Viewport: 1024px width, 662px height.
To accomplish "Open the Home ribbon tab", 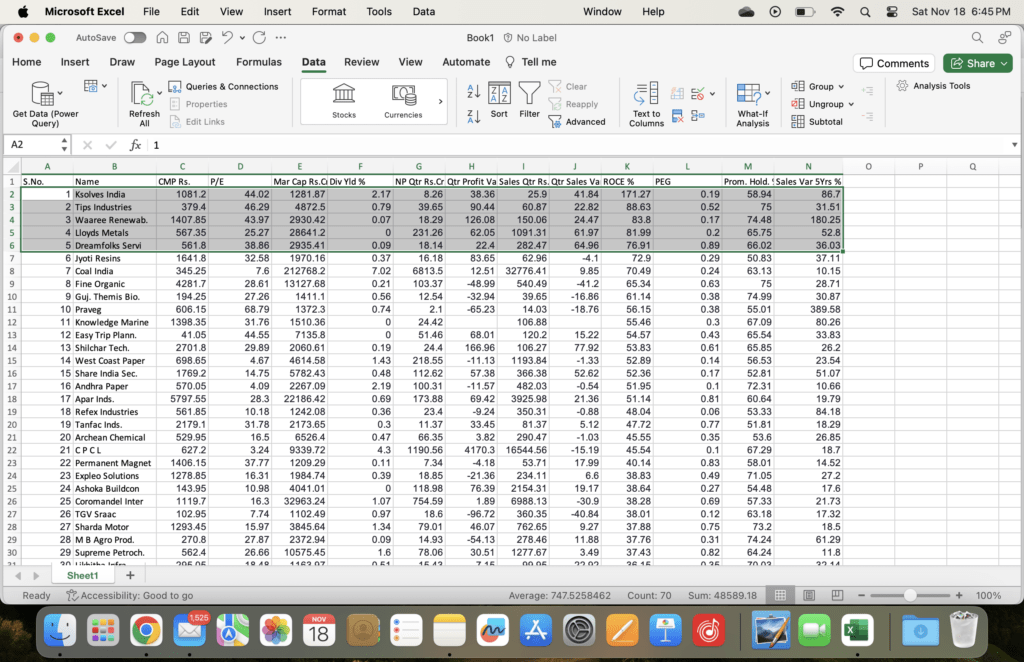I will click(27, 62).
